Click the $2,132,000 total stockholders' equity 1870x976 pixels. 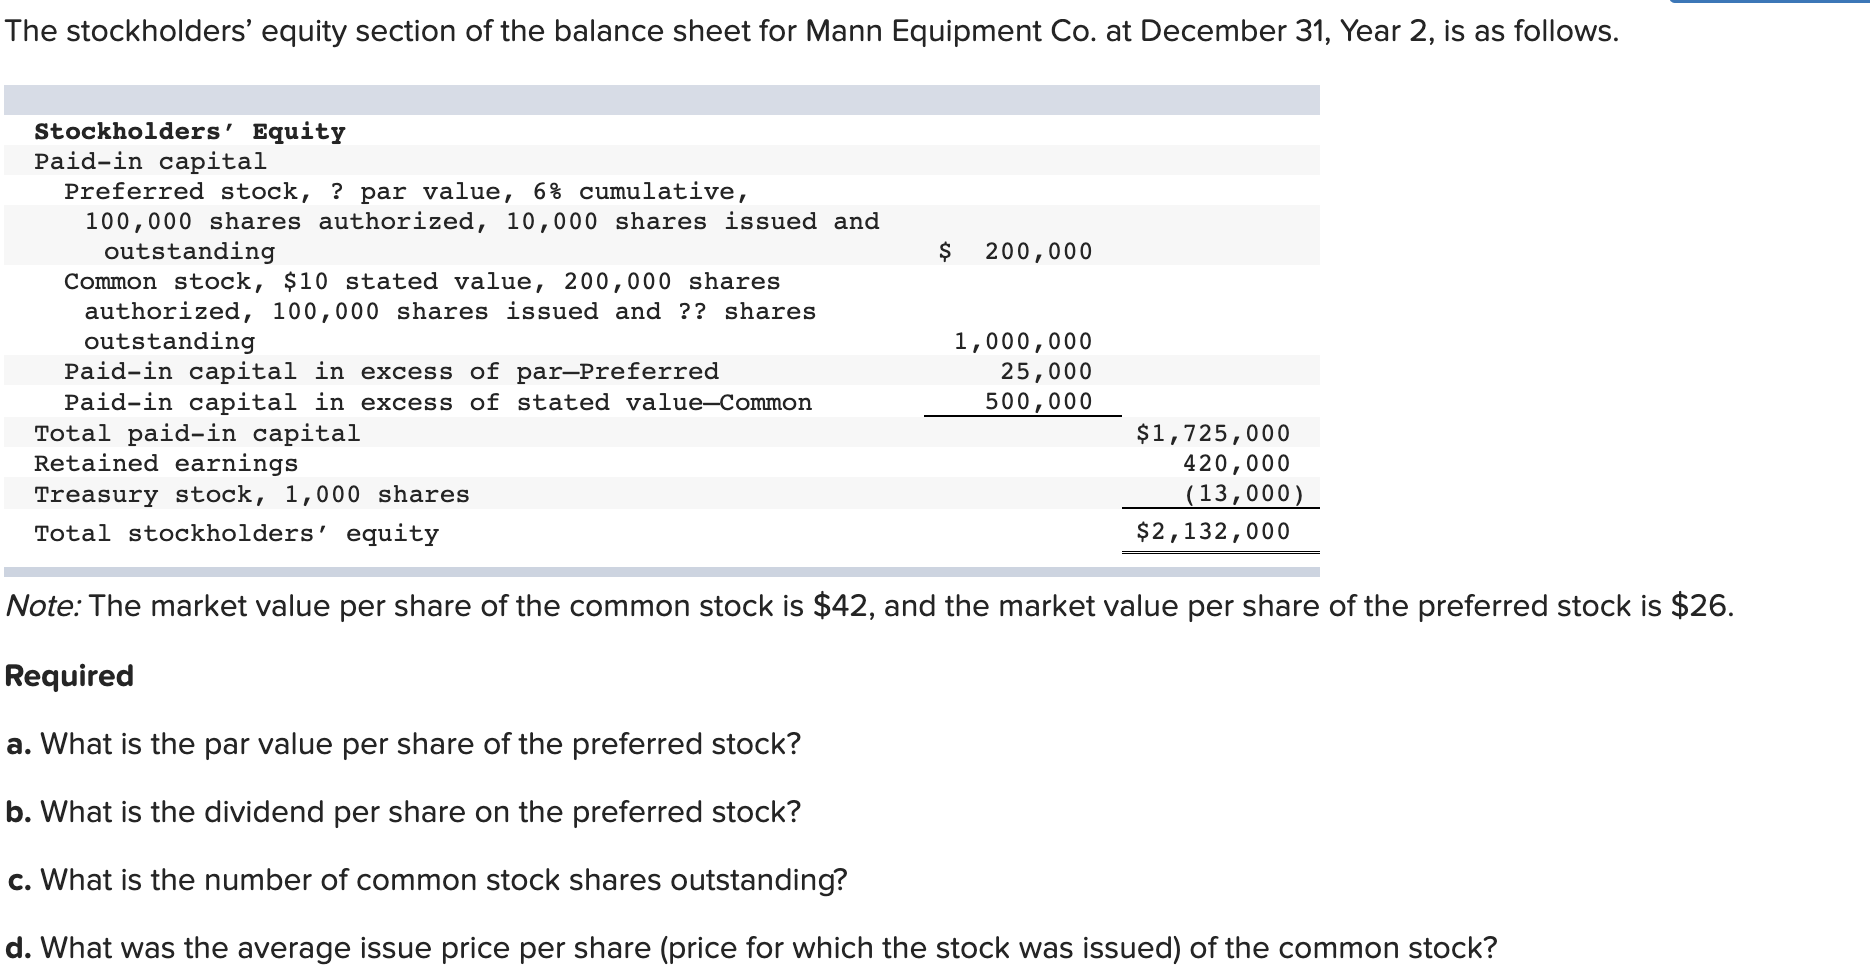point(1213,531)
